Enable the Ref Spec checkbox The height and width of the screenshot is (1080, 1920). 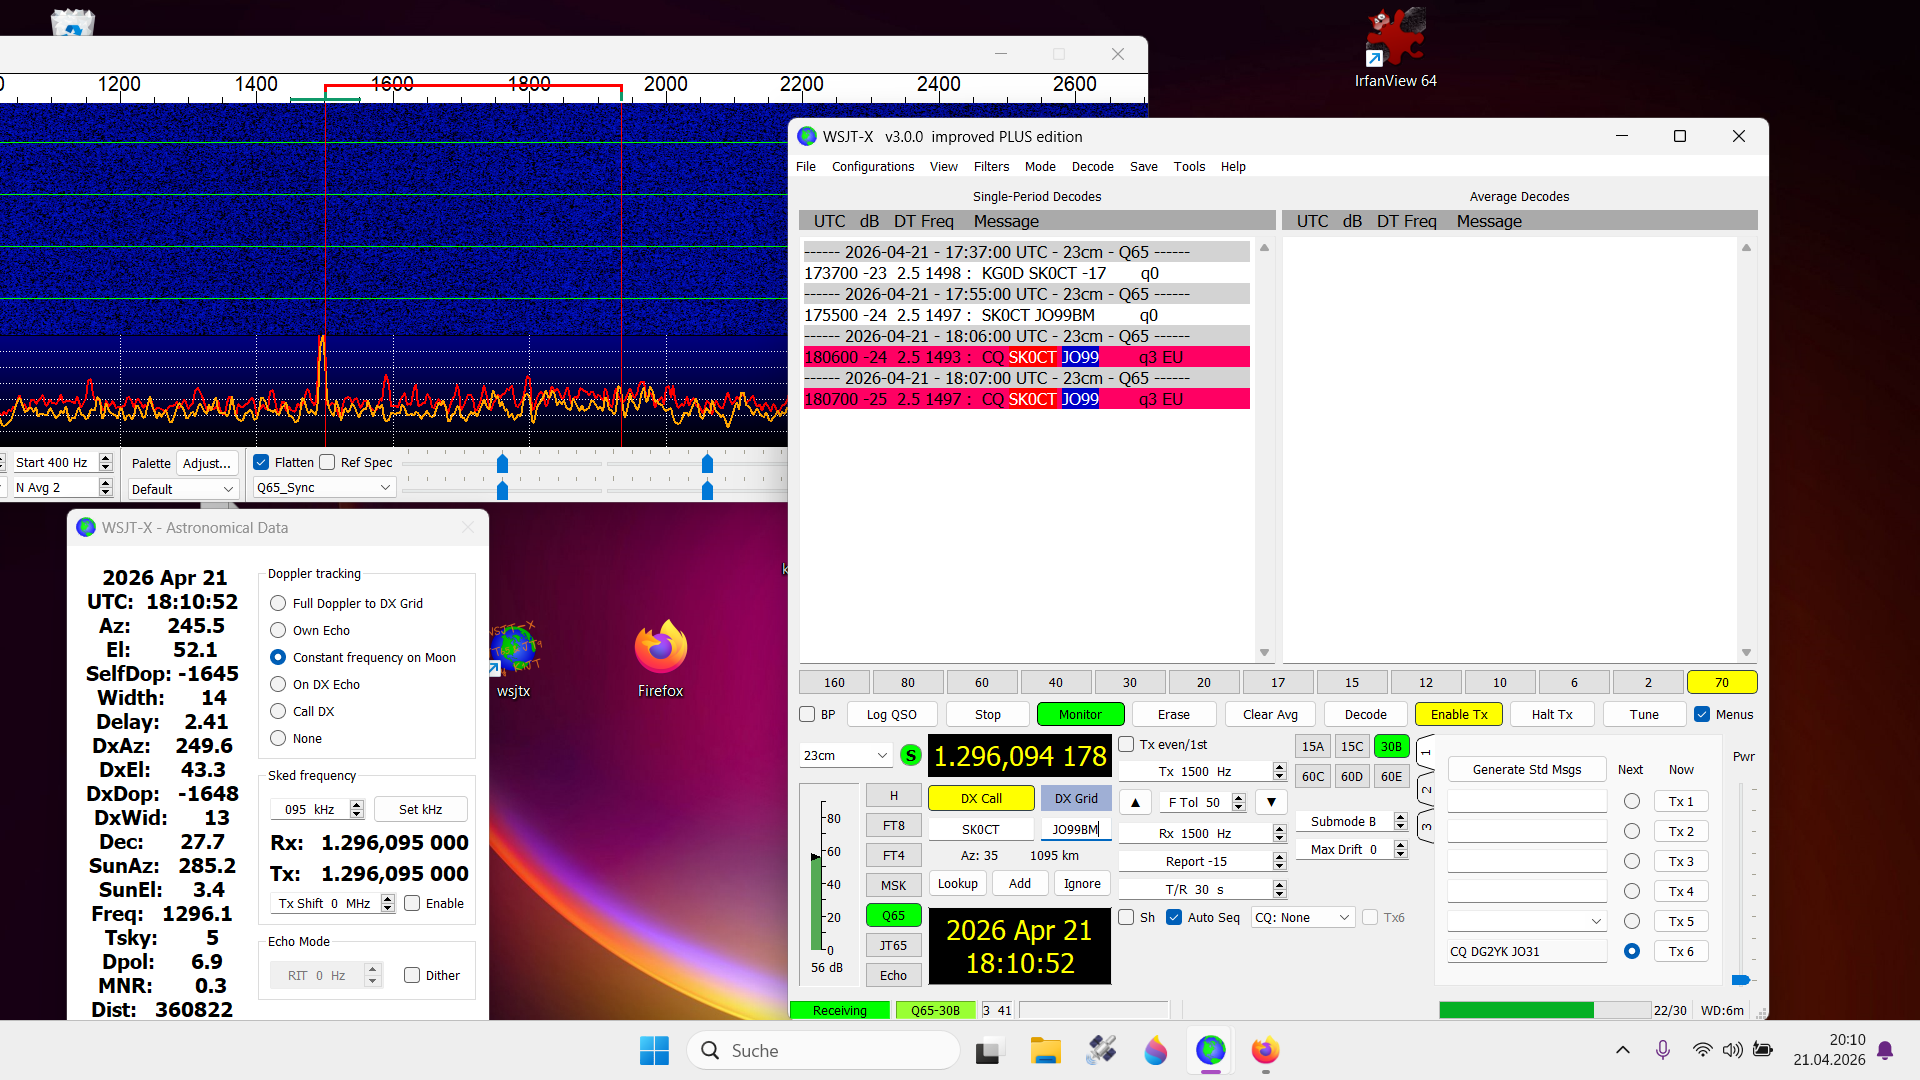327,462
